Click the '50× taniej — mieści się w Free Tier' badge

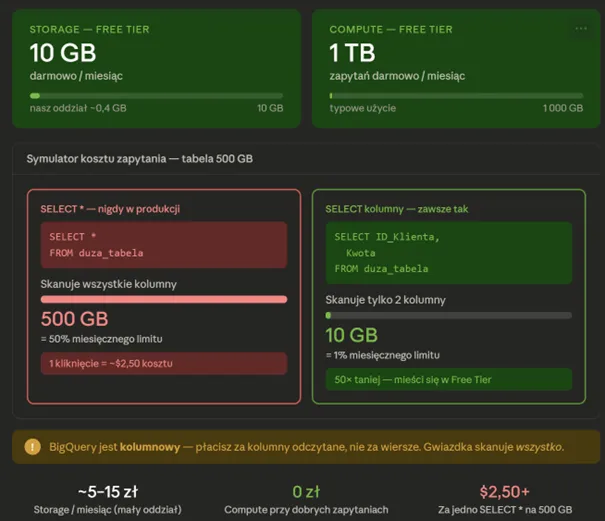pos(448,379)
